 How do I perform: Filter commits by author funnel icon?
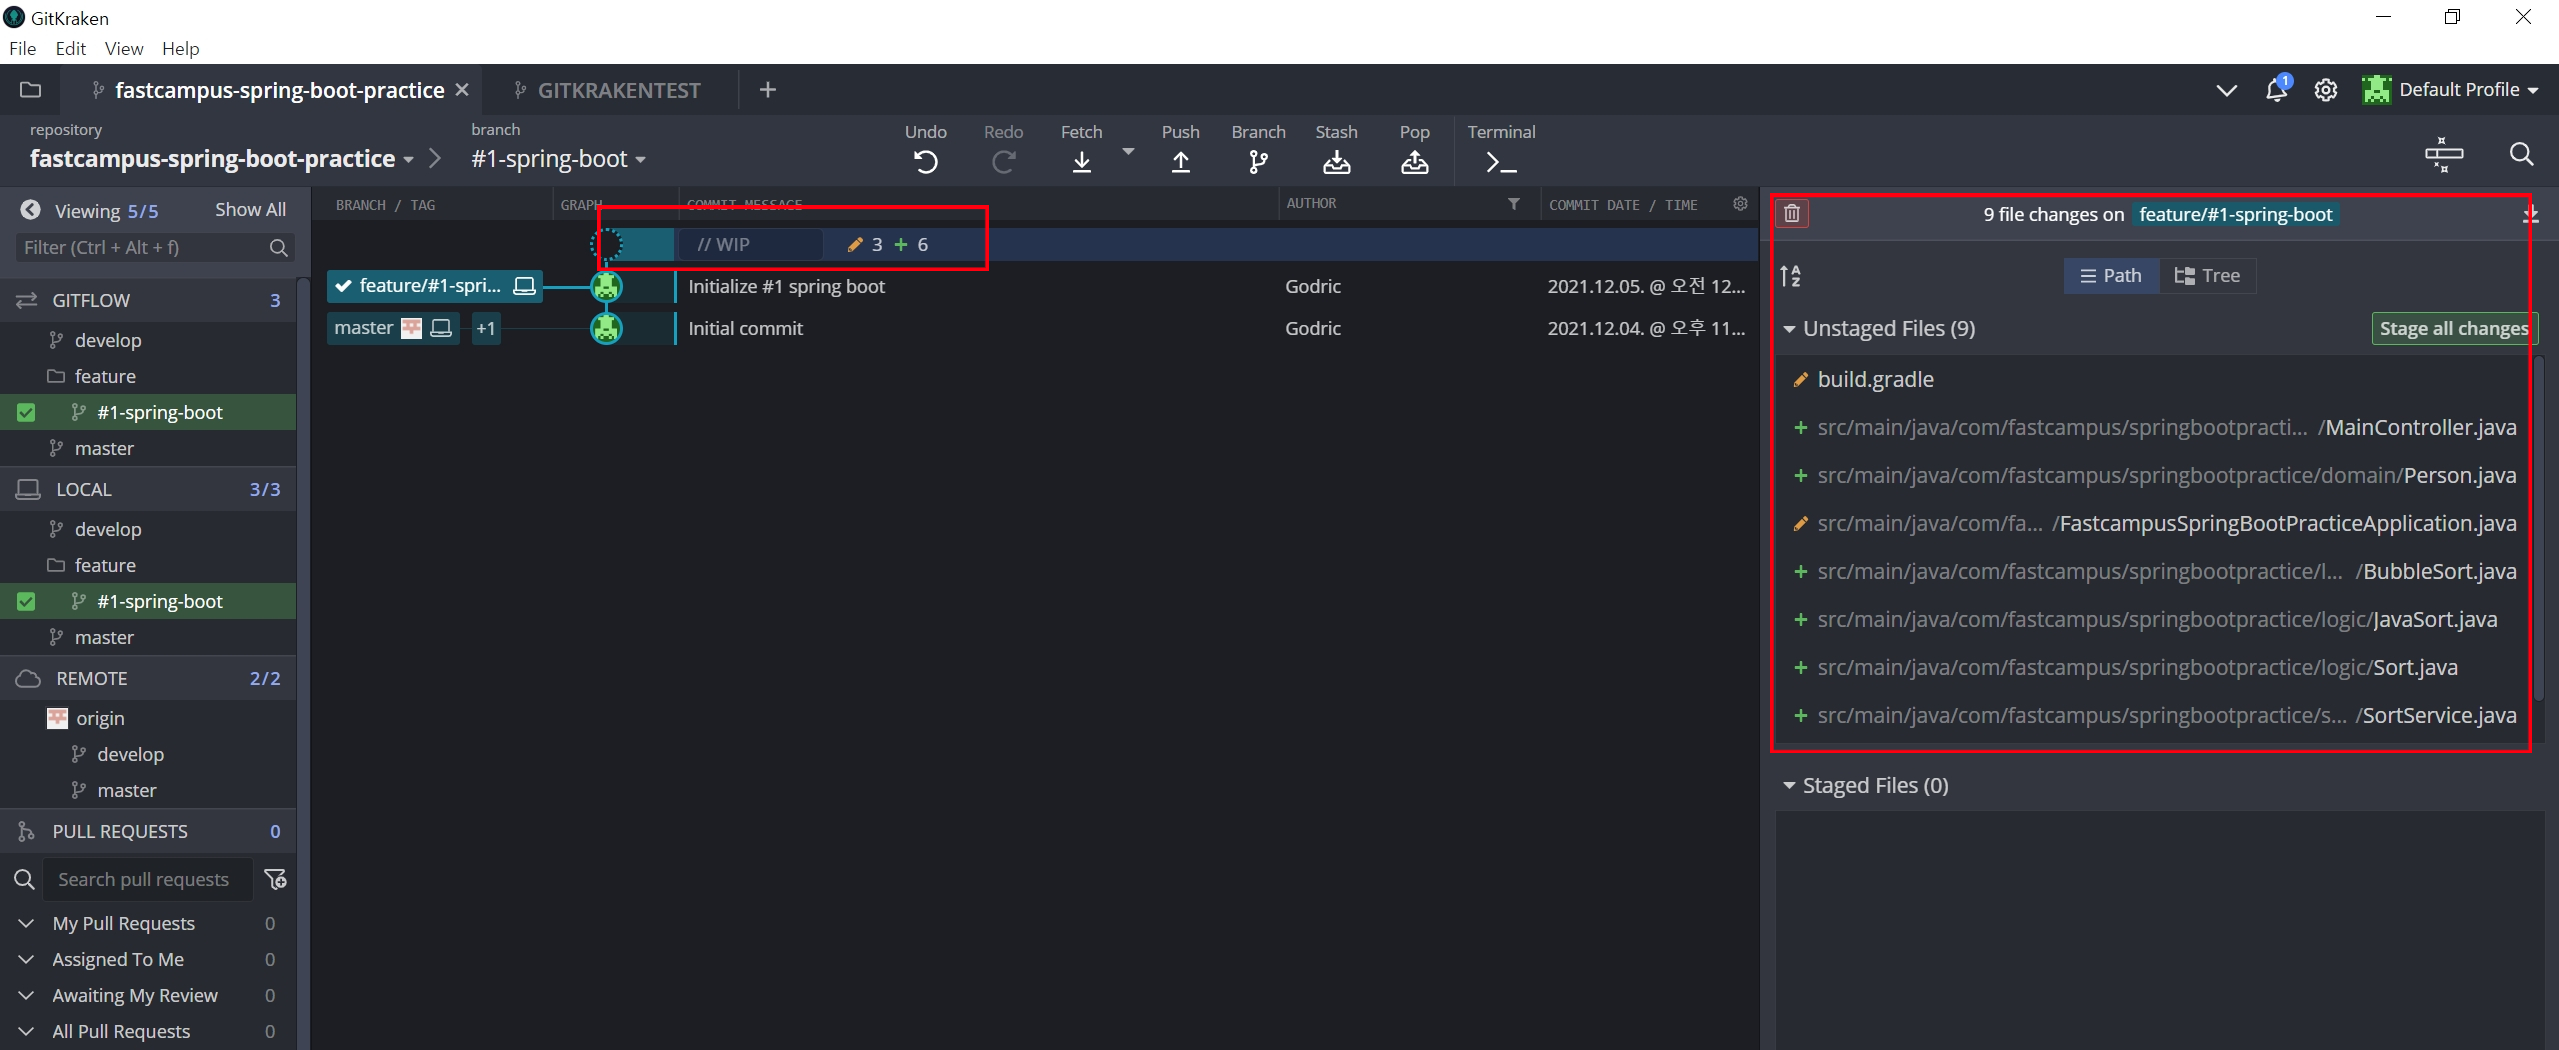point(1514,204)
